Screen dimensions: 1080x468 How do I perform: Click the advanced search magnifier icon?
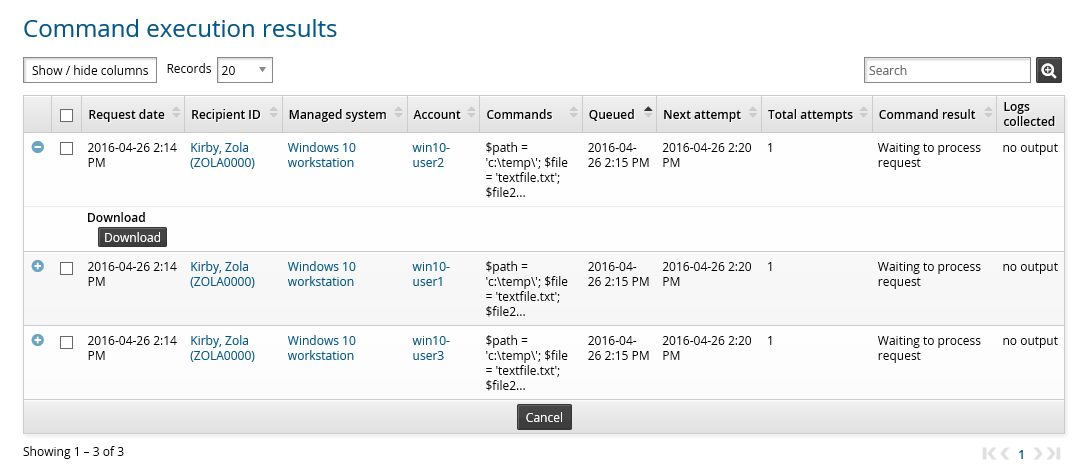[1048, 70]
